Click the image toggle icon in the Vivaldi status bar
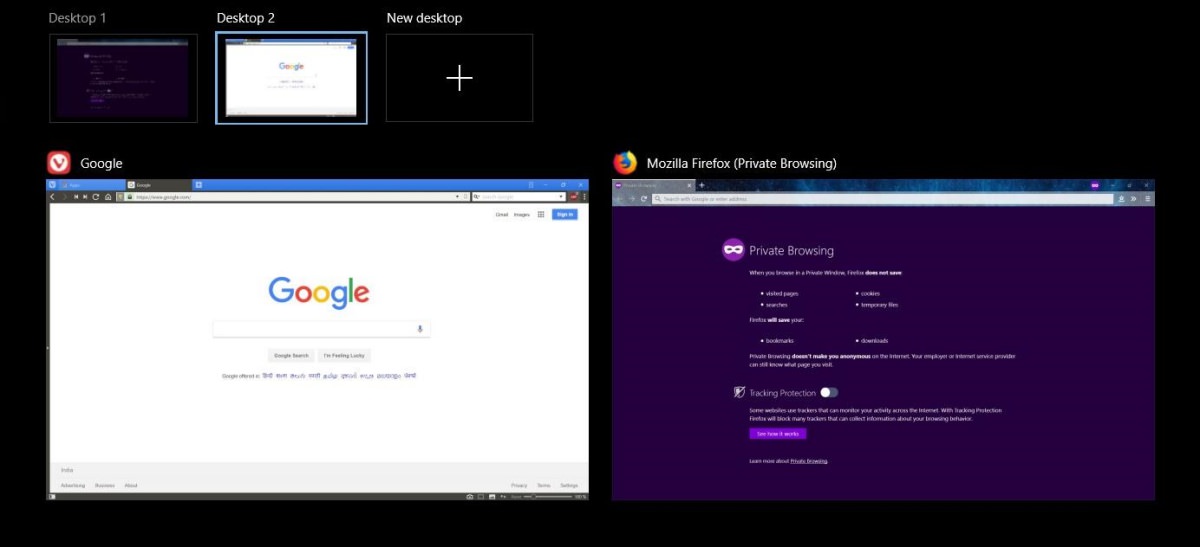1200x547 pixels. point(492,496)
